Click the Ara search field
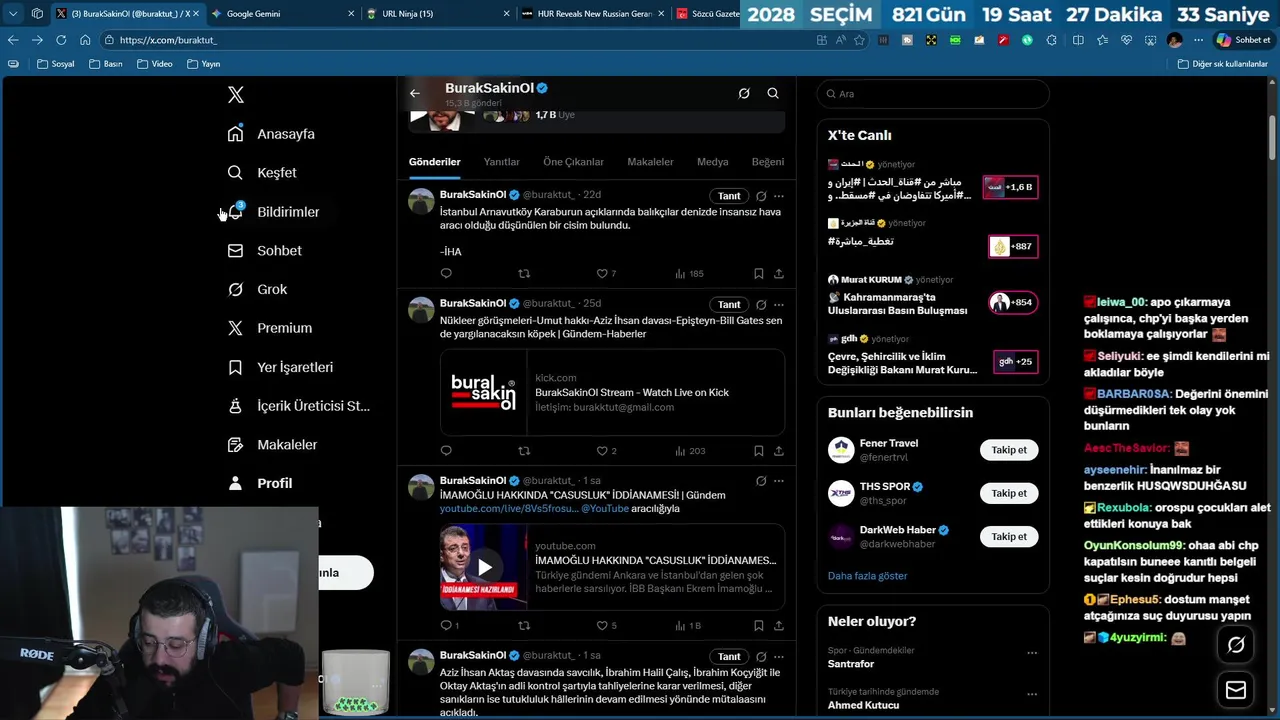 932,94
